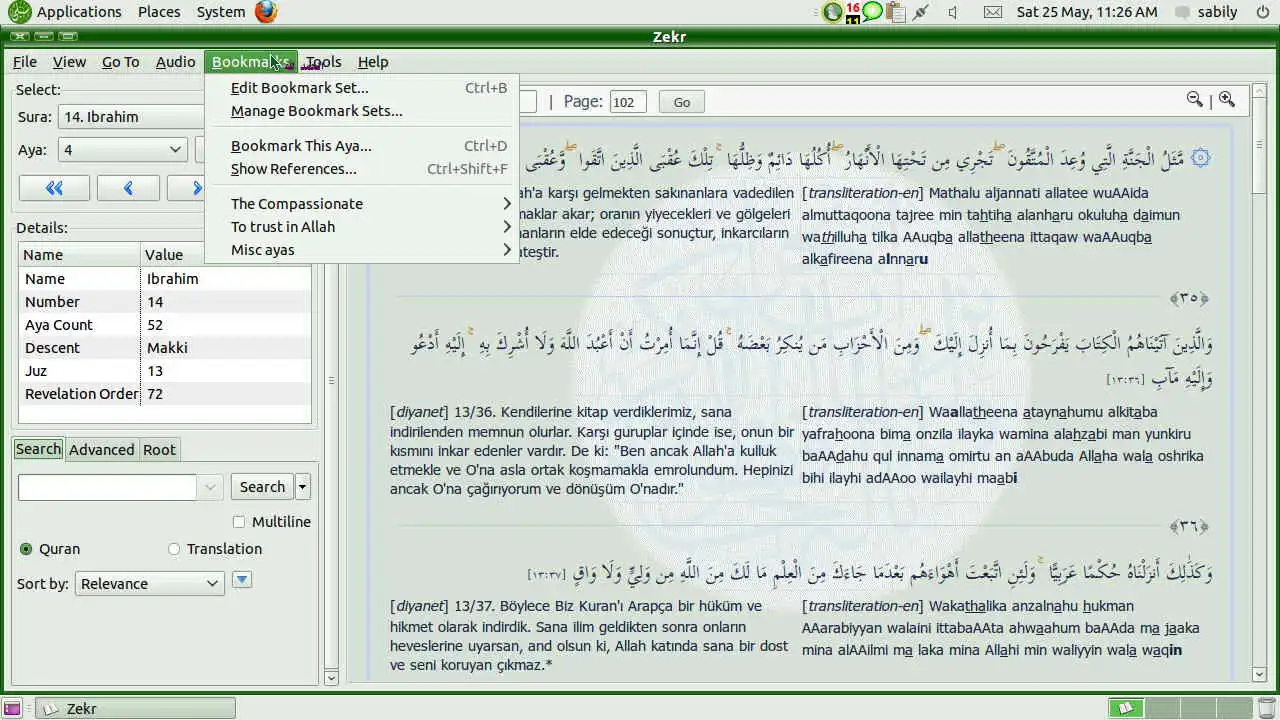The width and height of the screenshot is (1280, 720).
Task: Click the date and time clock
Action: coord(1087,12)
